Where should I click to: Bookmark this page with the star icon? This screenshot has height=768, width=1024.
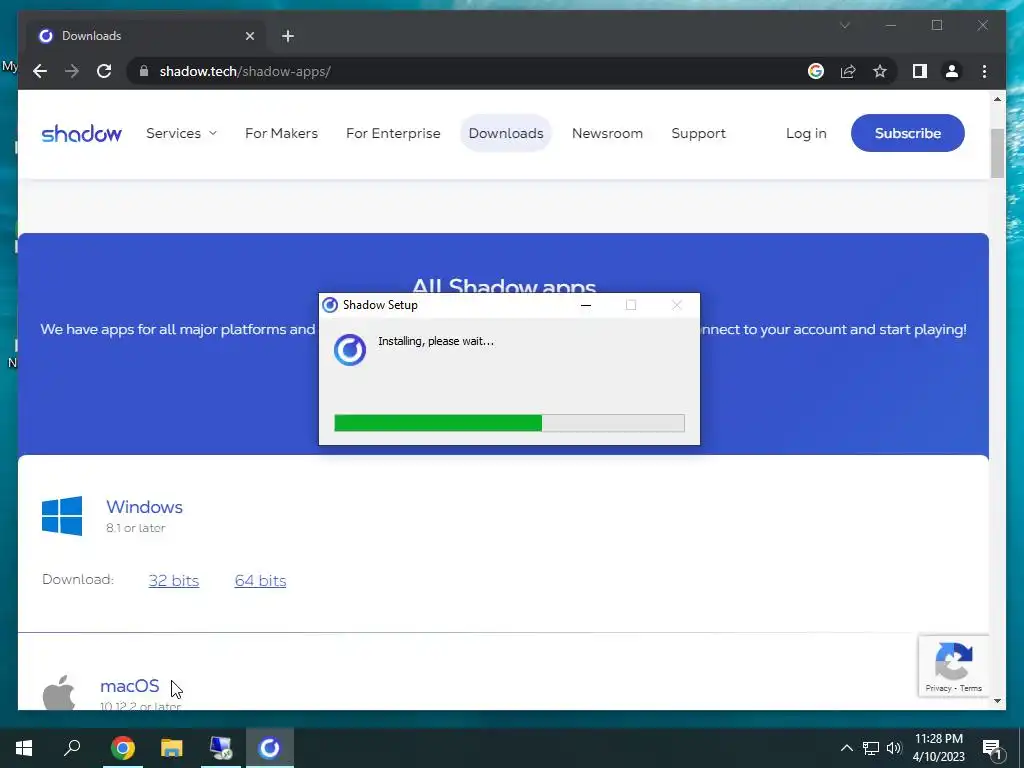pyautogui.click(x=880, y=71)
